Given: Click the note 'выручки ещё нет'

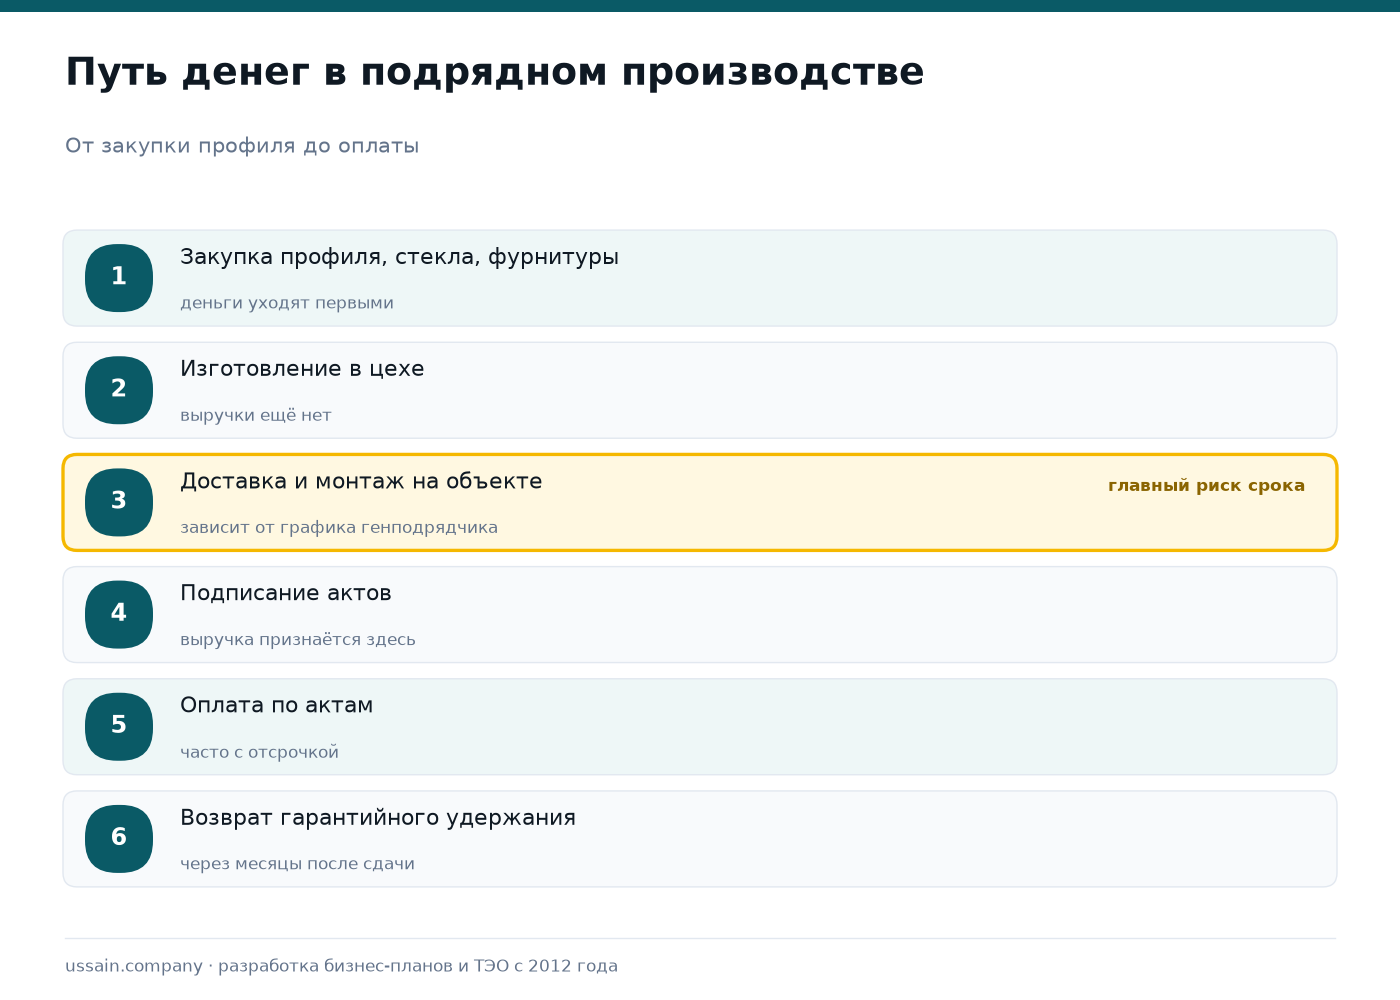Looking at the screenshot, I should 256,415.
